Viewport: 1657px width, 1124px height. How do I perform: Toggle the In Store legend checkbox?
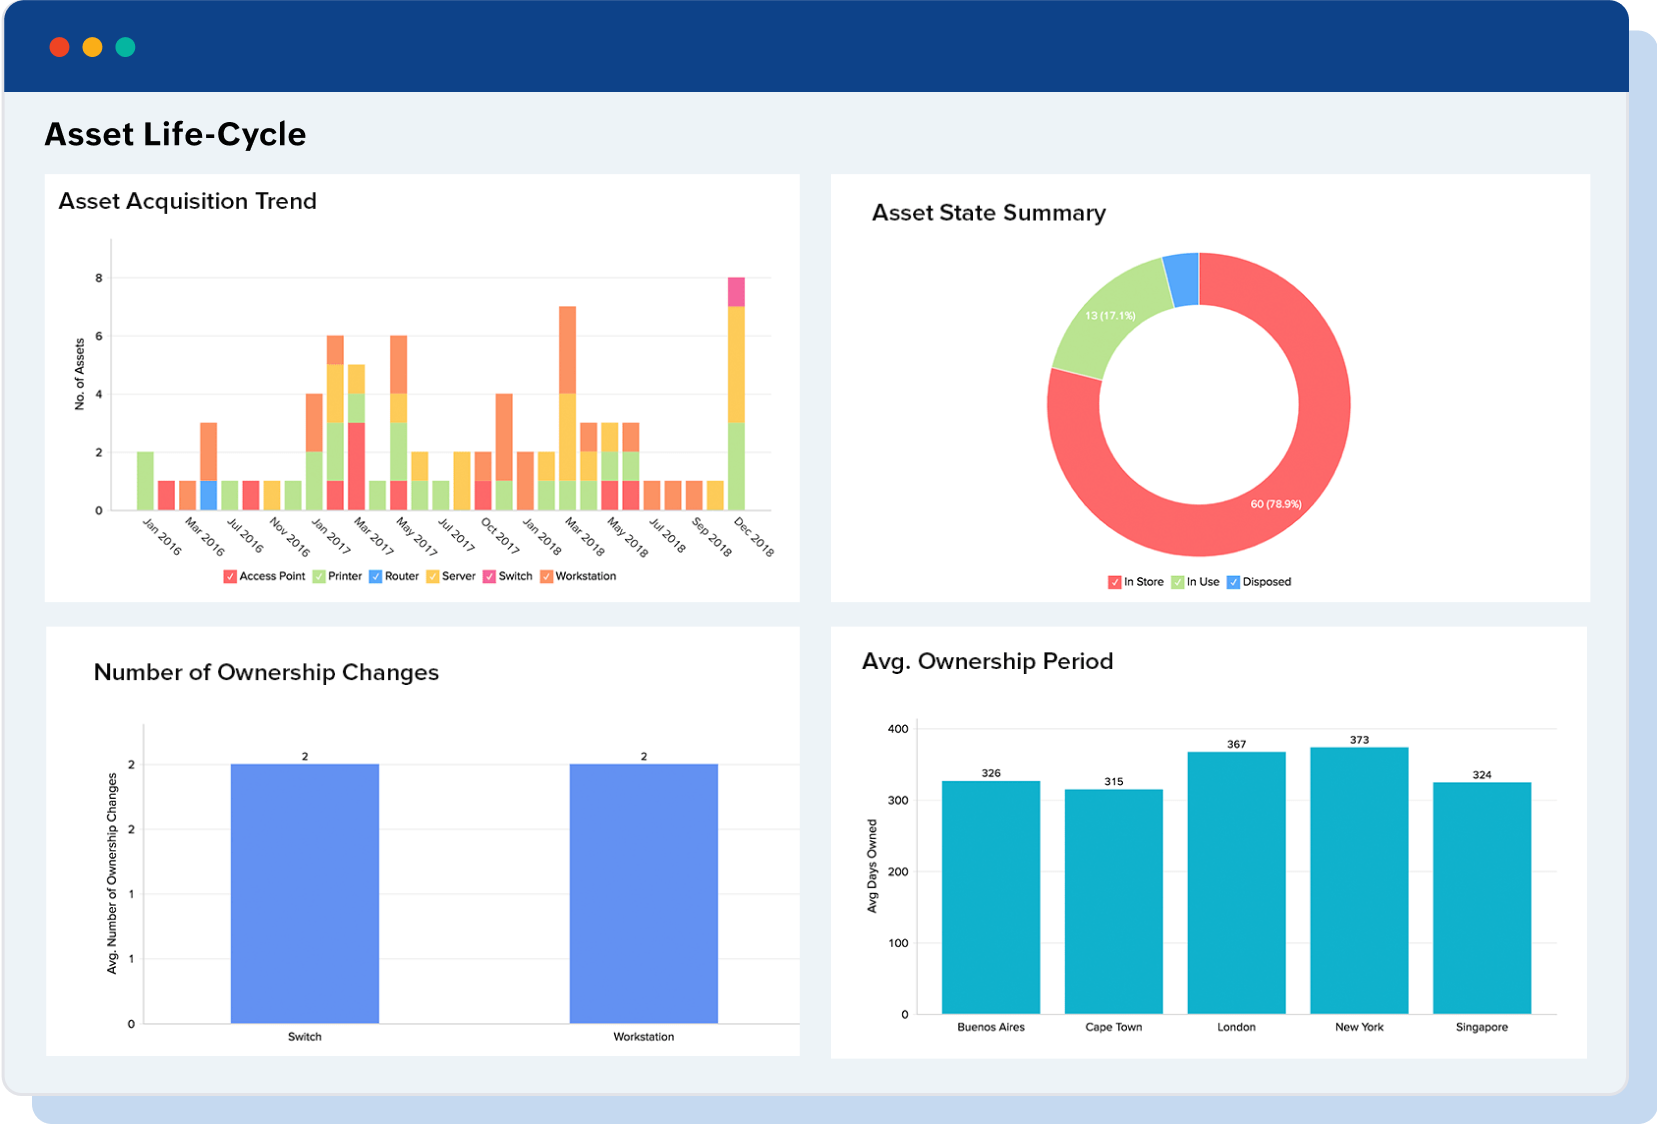point(1115,582)
